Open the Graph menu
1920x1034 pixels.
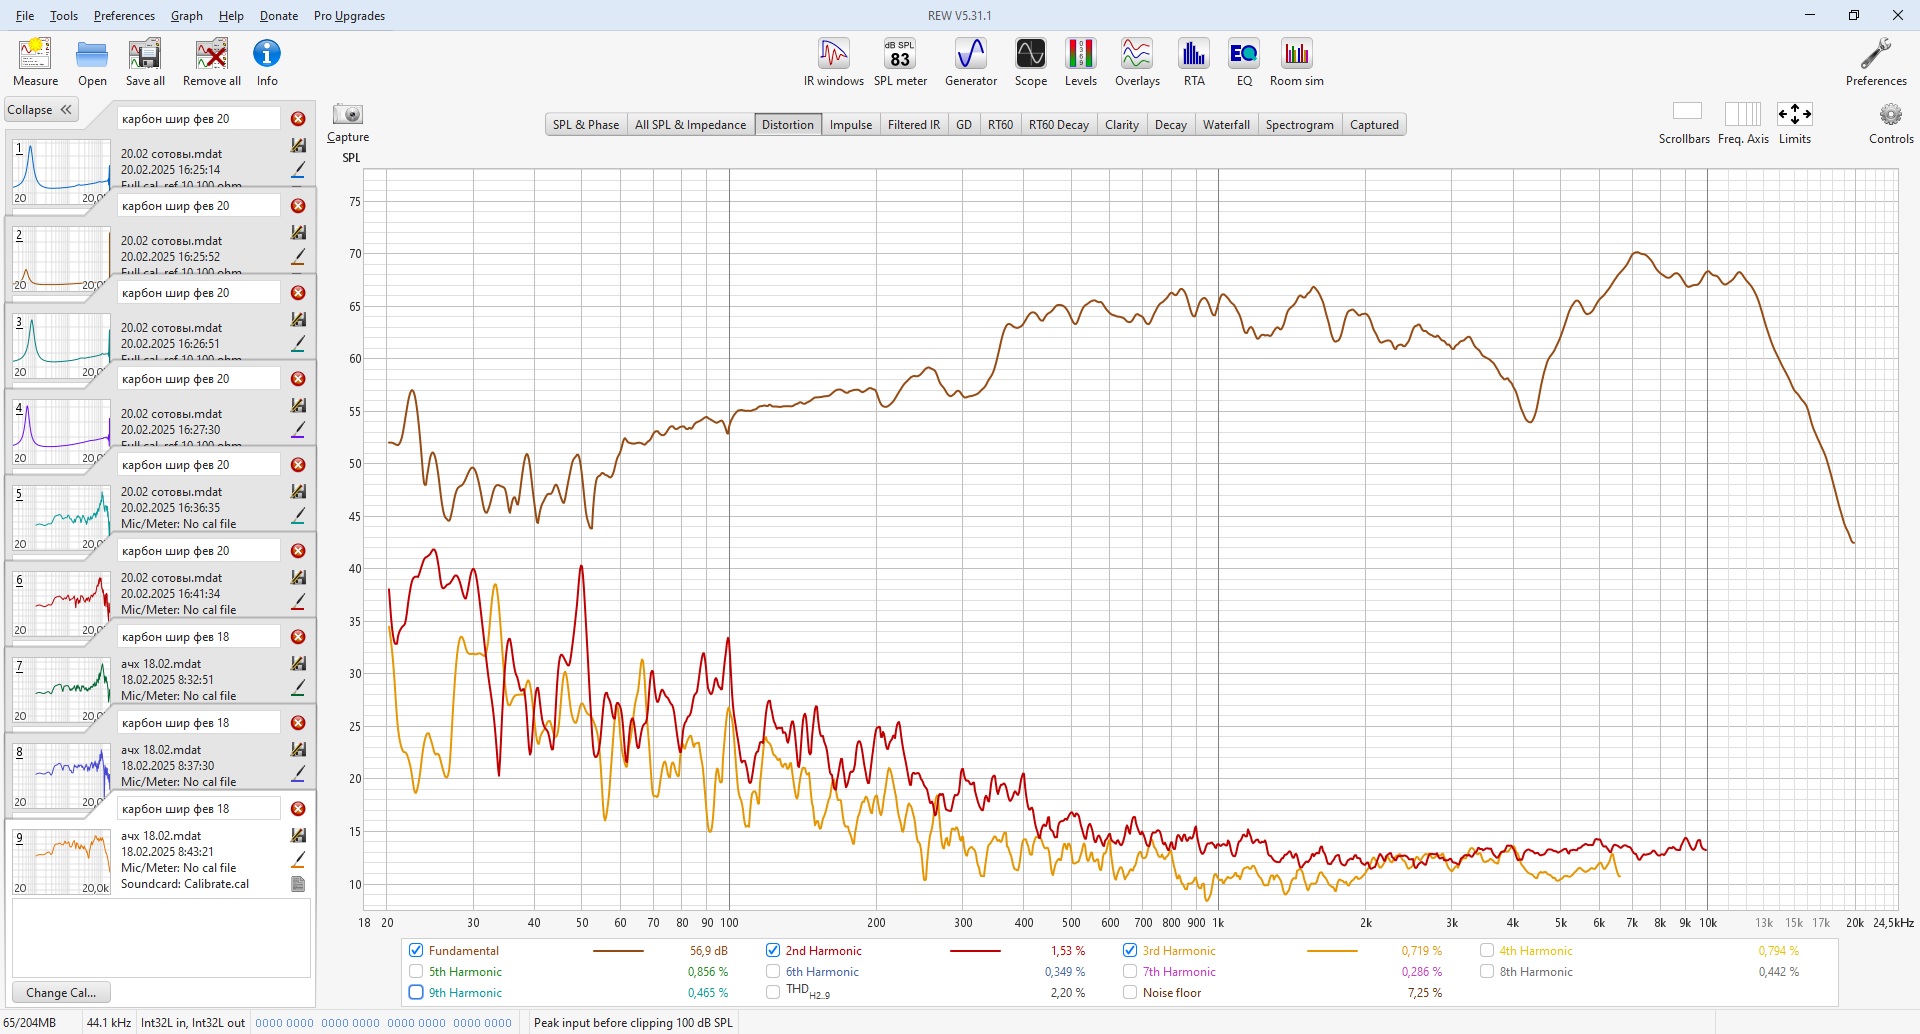tap(187, 16)
